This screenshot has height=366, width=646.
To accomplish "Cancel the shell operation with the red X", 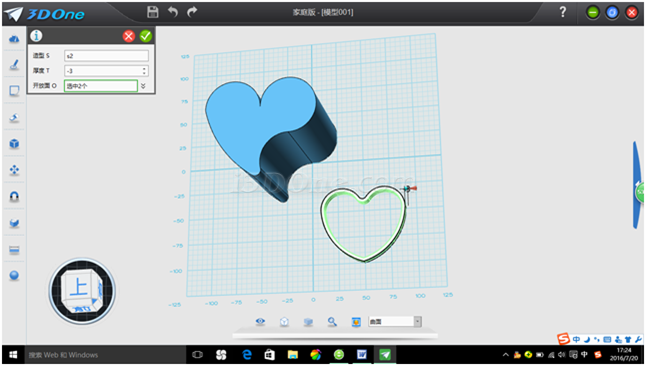I will click(x=129, y=36).
